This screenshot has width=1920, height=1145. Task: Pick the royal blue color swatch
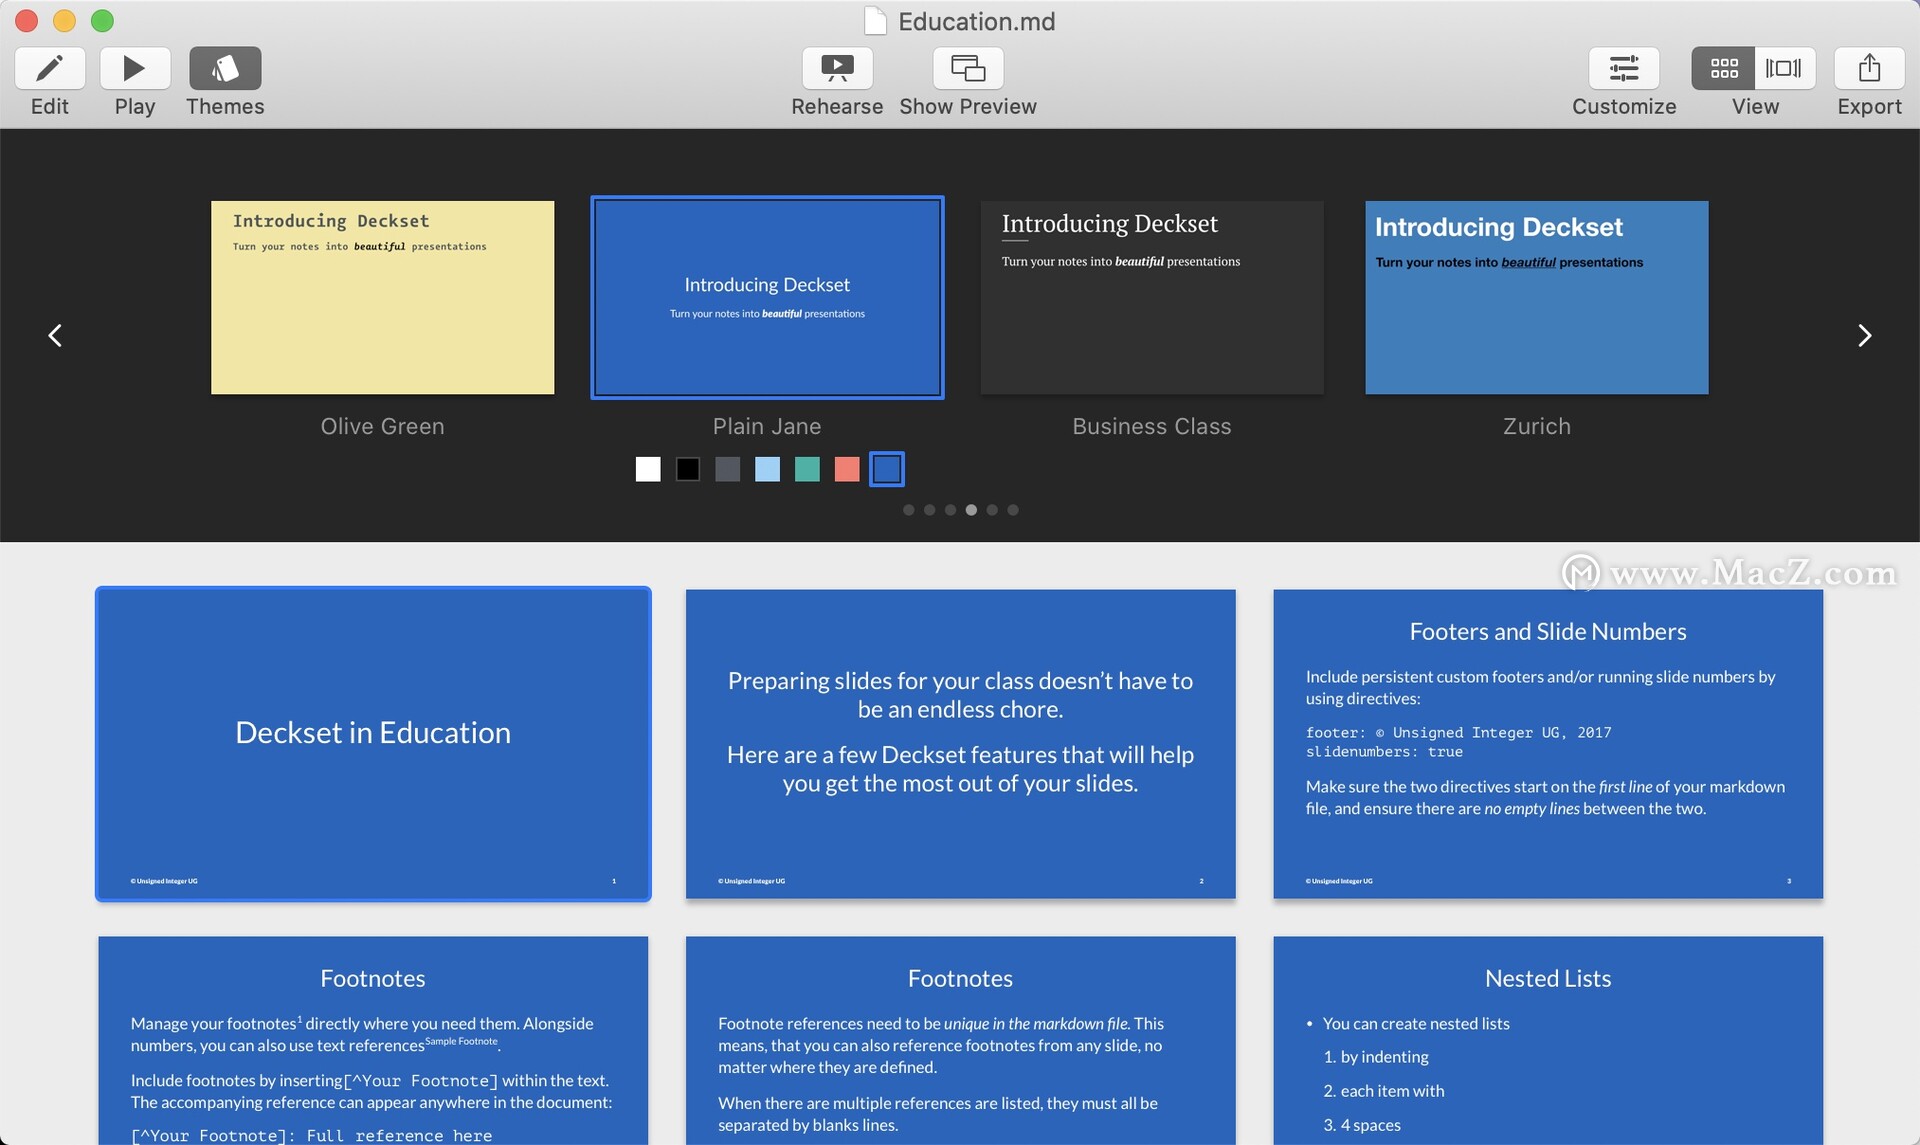887,469
